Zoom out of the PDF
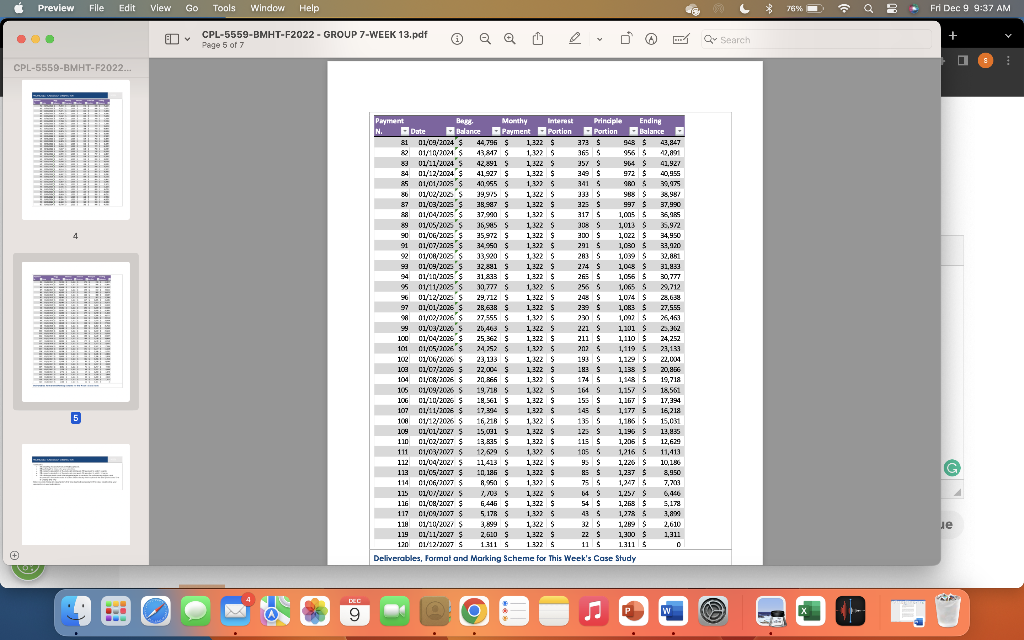This screenshot has width=1024, height=640. [484, 39]
